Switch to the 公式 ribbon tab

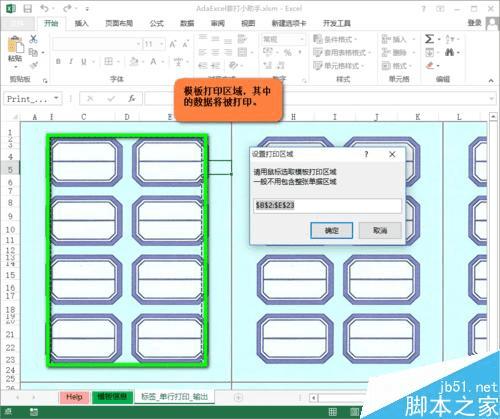pyautogui.click(x=156, y=23)
